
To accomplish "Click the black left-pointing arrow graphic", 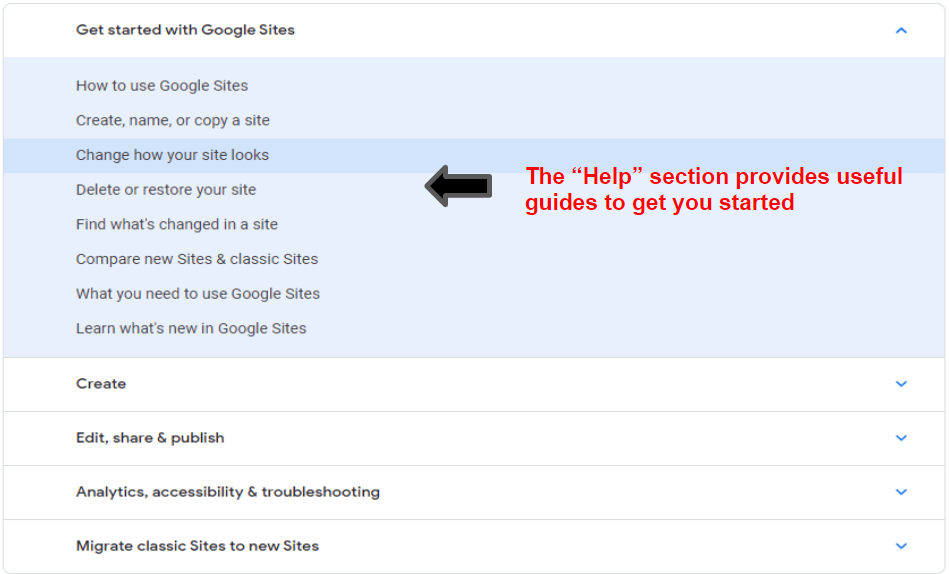I will [458, 186].
